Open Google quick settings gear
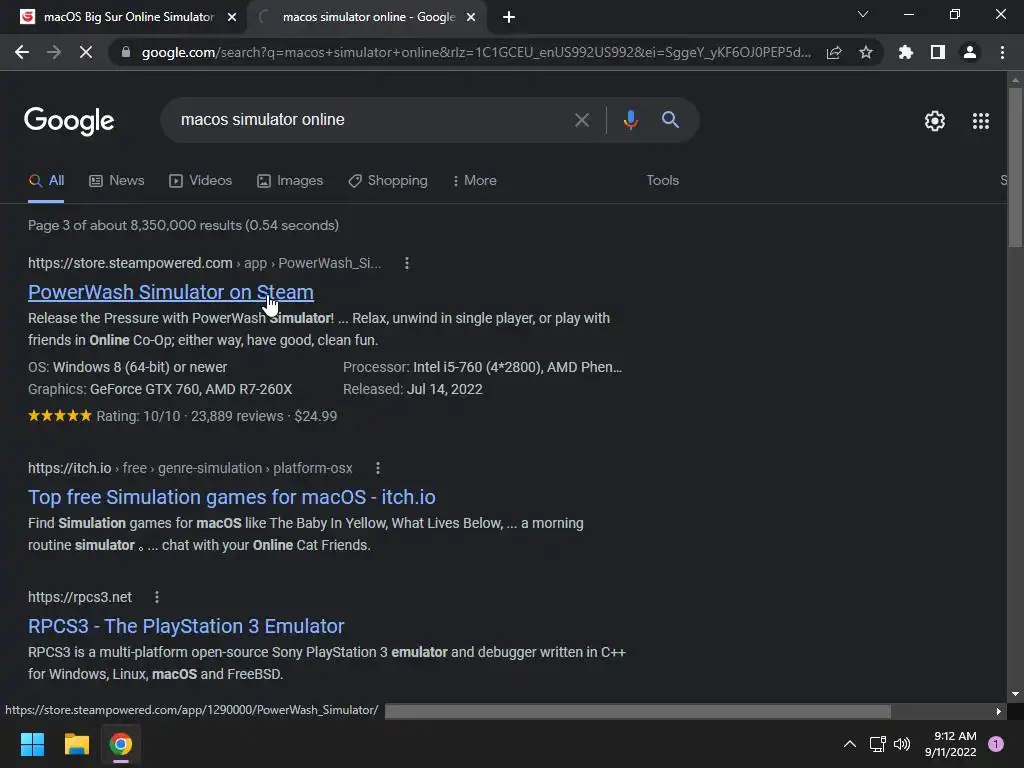The width and height of the screenshot is (1024, 768). click(935, 121)
